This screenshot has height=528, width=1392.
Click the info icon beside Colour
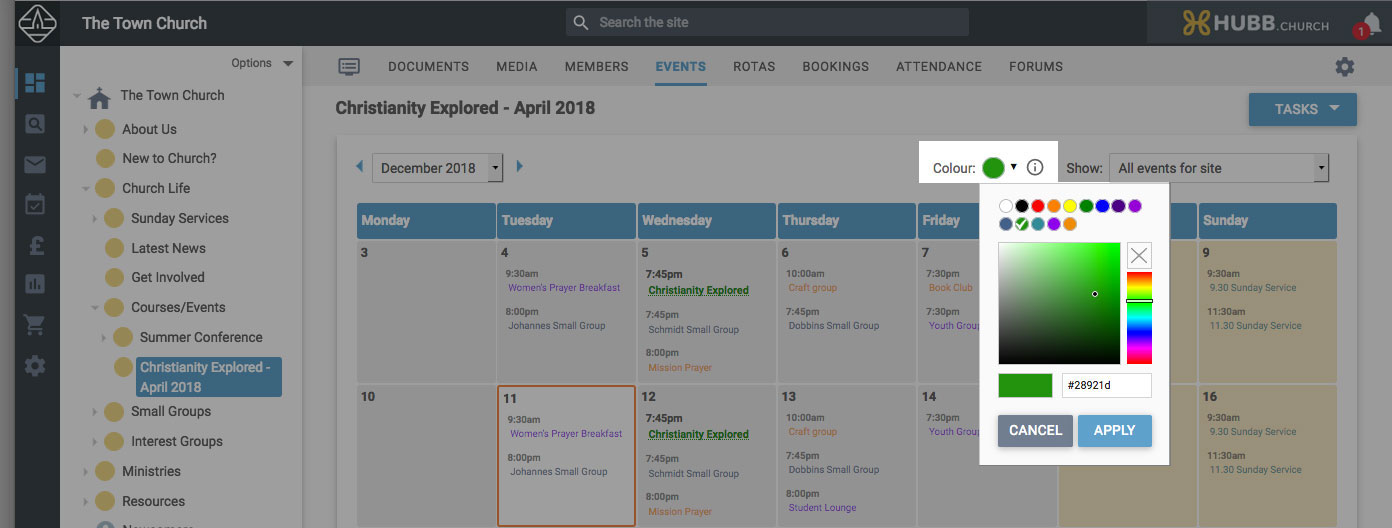point(1035,168)
